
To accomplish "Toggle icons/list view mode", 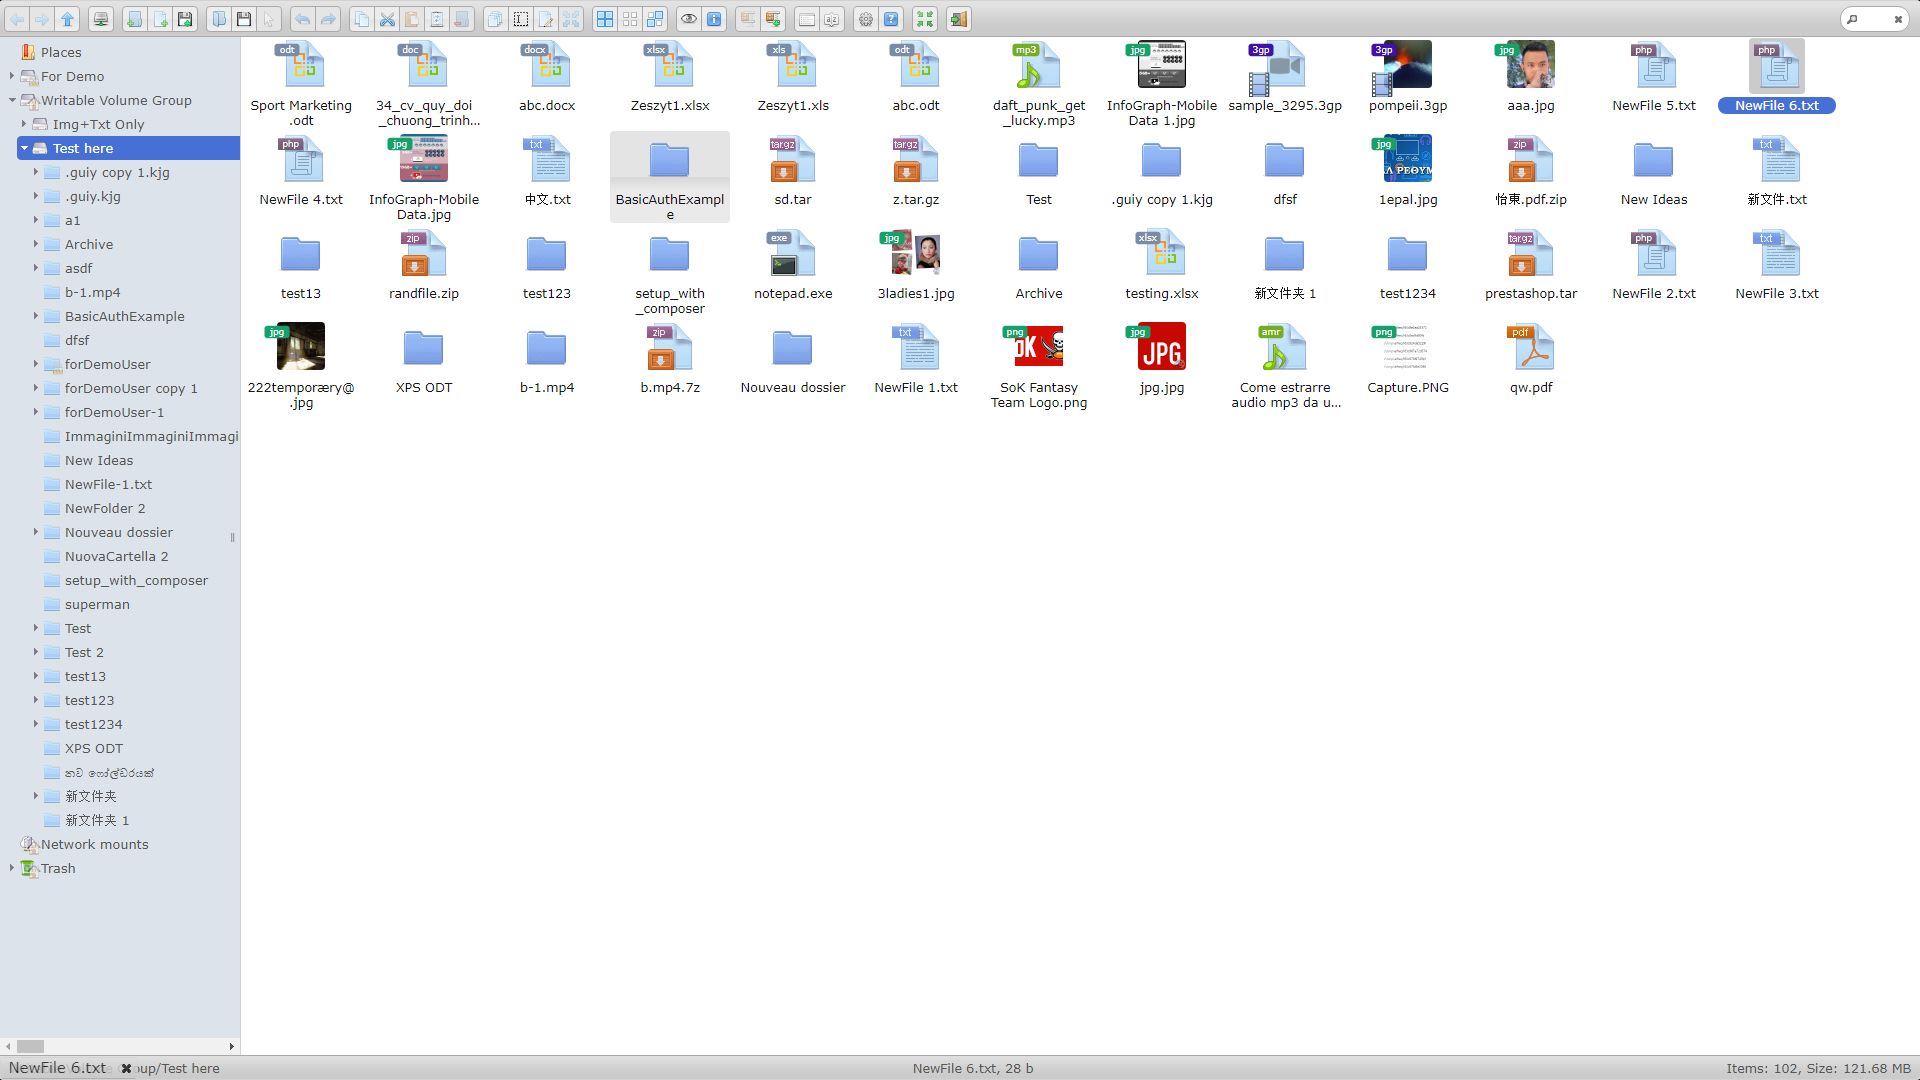I will (x=807, y=19).
